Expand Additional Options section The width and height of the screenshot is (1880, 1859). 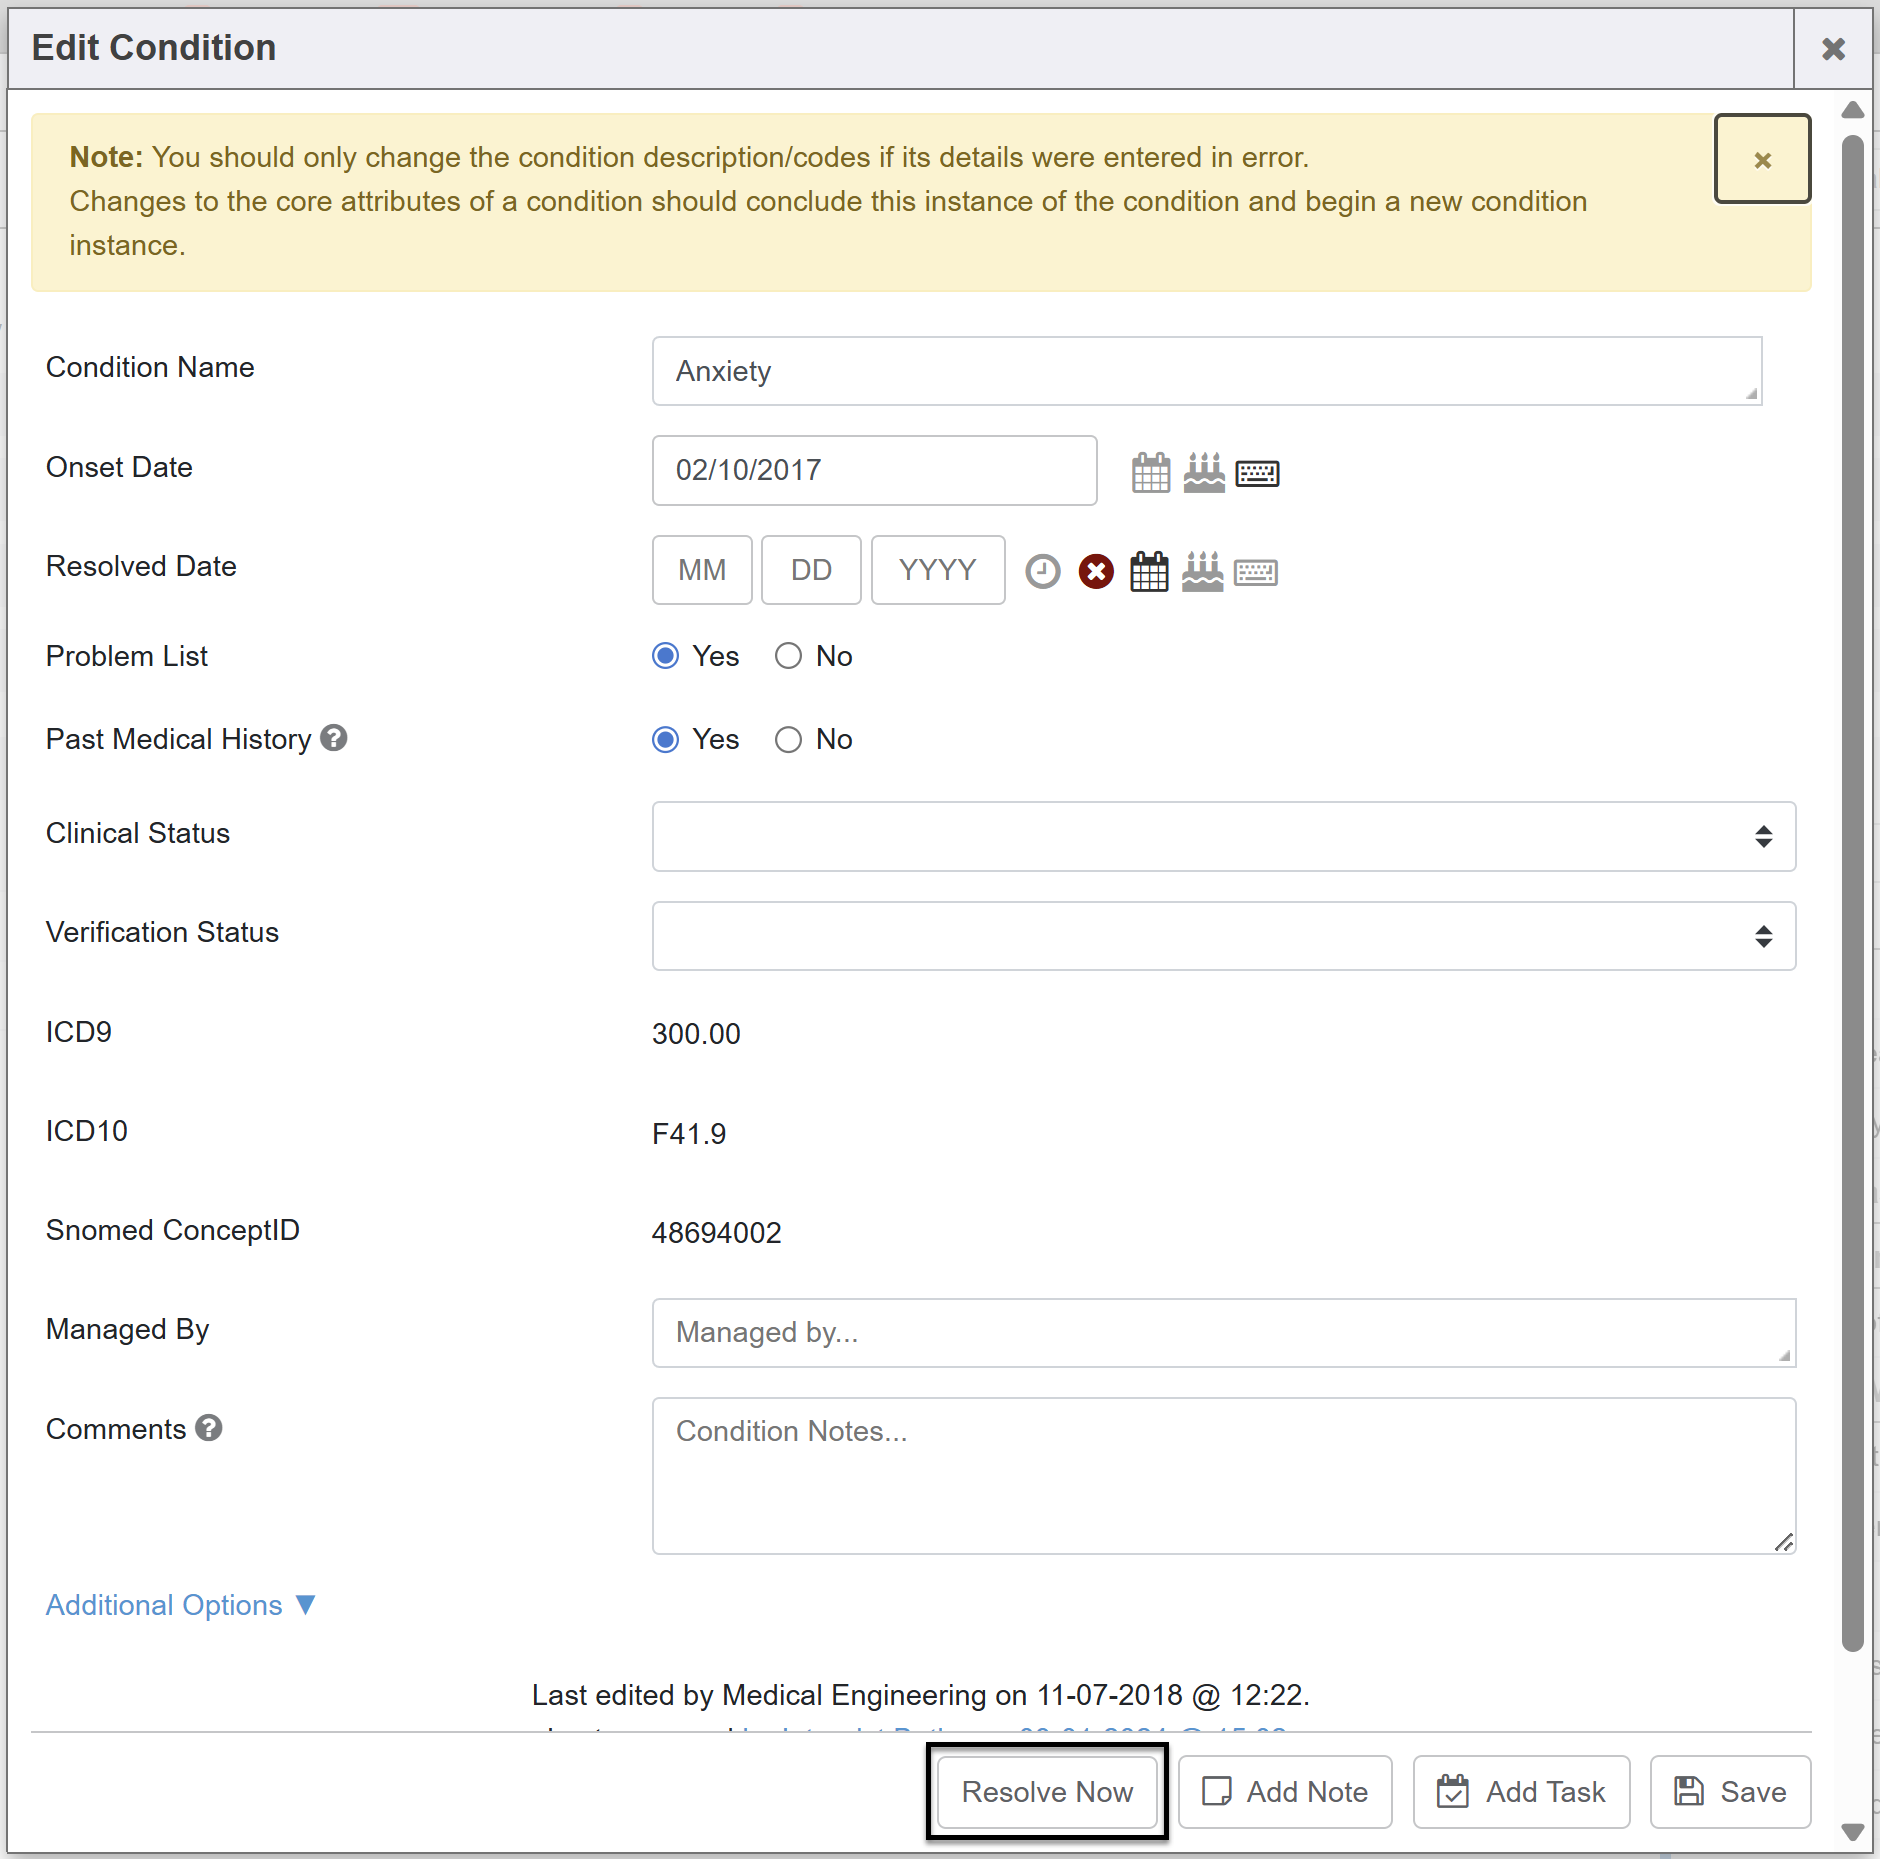coord(180,1605)
